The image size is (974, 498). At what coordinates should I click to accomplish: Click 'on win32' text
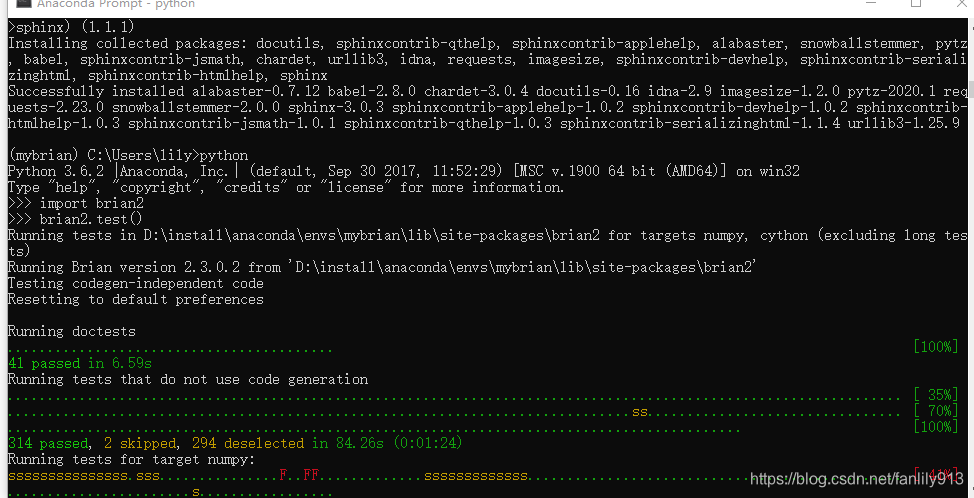768,171
